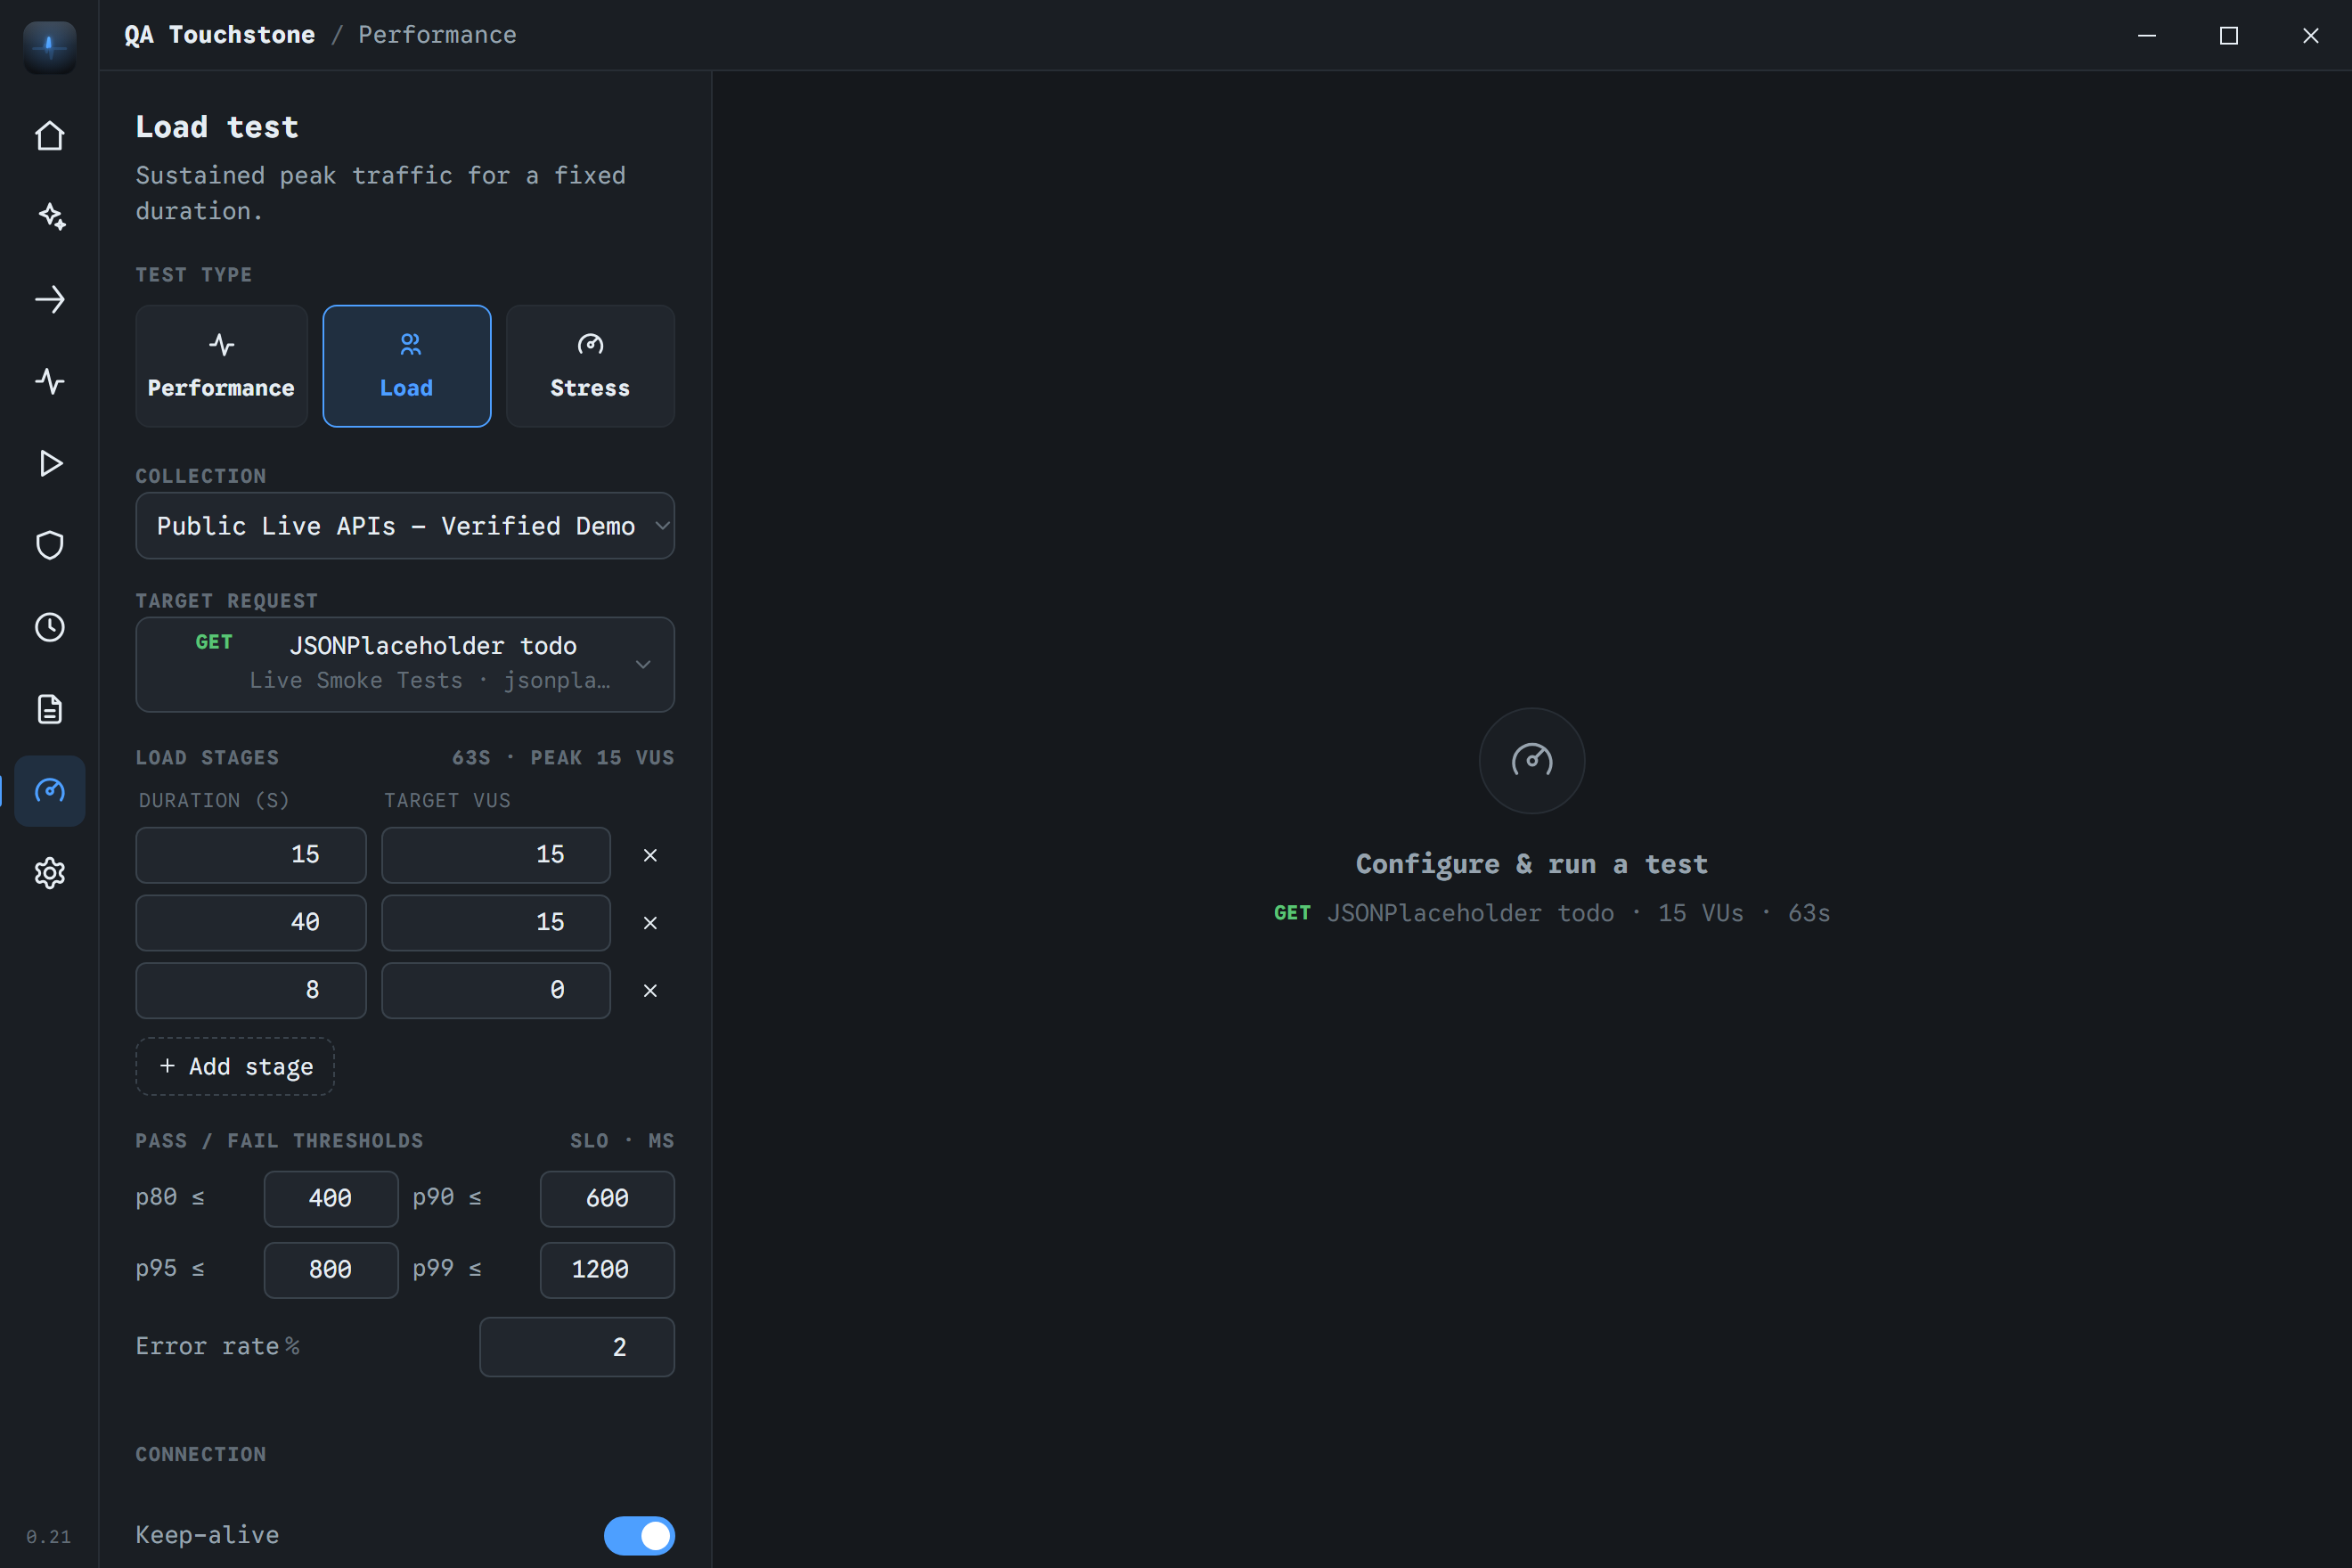Screen dimensions: 2352x1568
Task: Edit the p90 threshold field
Action: tap(607, 1199)
